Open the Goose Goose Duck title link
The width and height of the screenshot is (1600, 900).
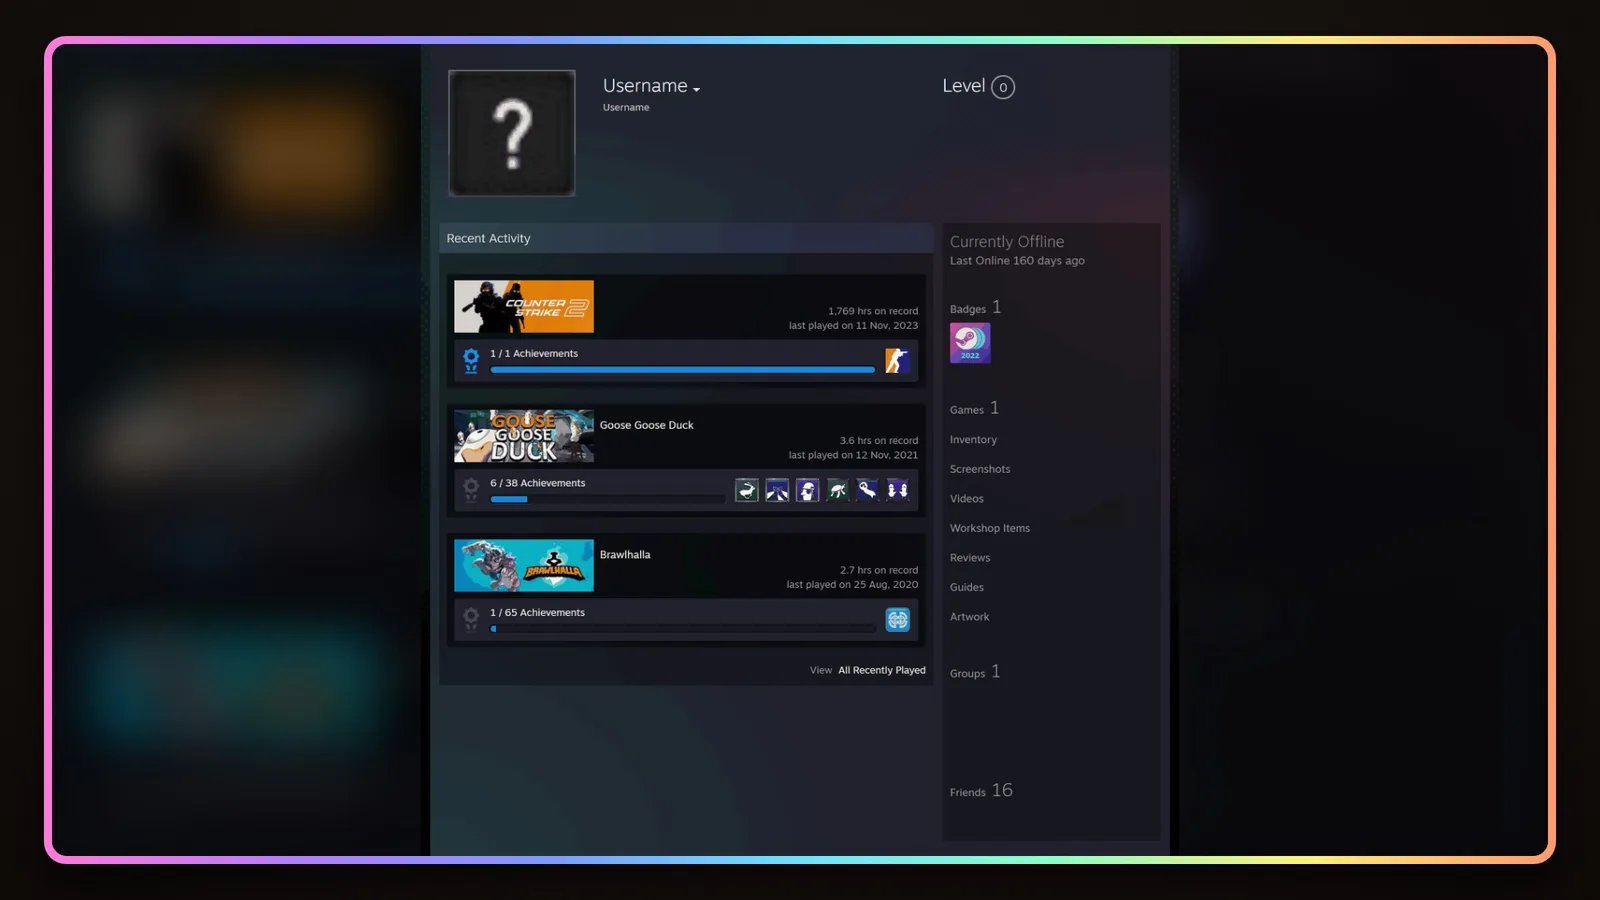pyautogui.click(x=646, y=425)
